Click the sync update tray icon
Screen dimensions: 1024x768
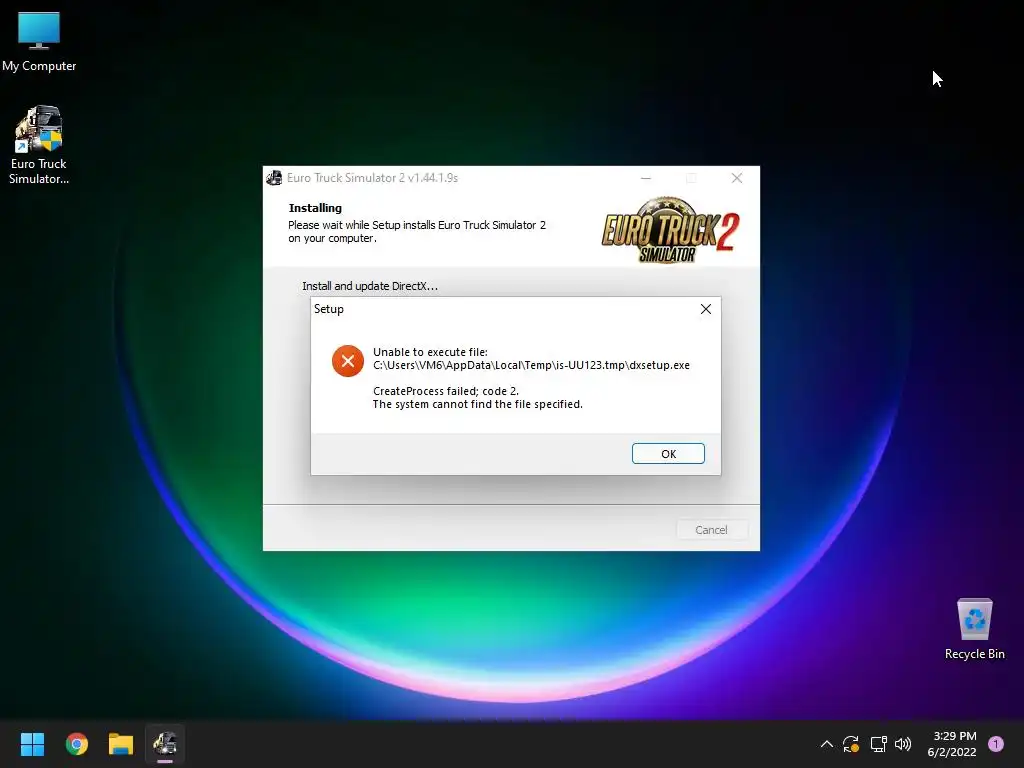851,744
